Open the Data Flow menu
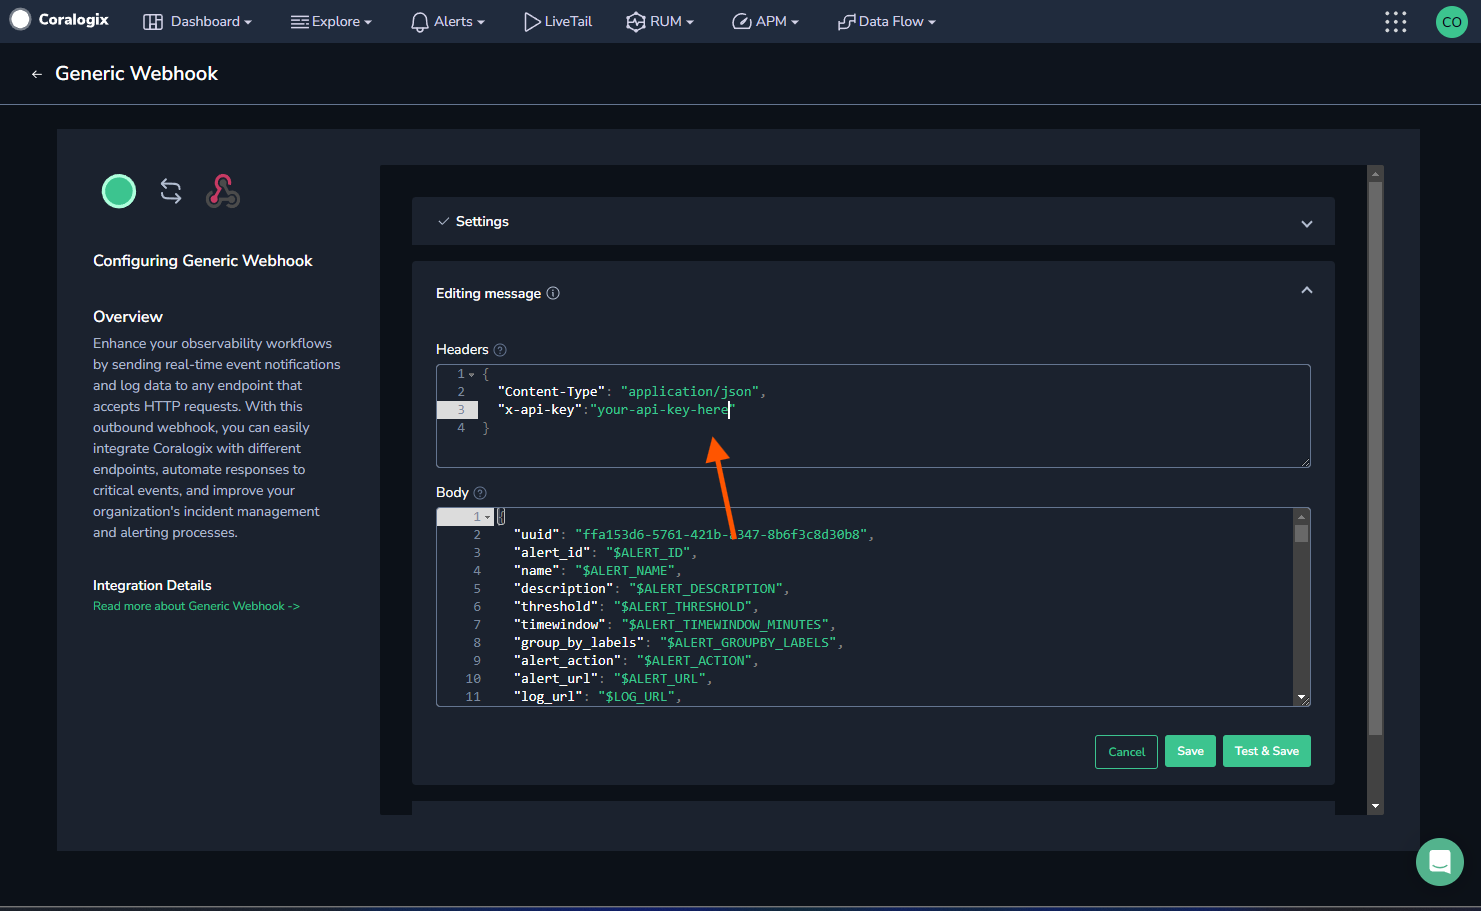 (886, 21)
